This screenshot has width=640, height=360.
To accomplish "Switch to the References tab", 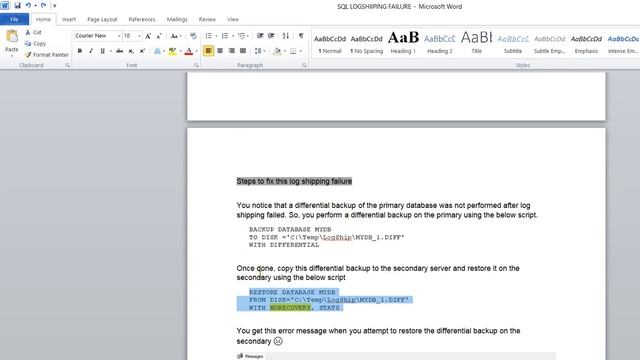I will tap(142, 19).
